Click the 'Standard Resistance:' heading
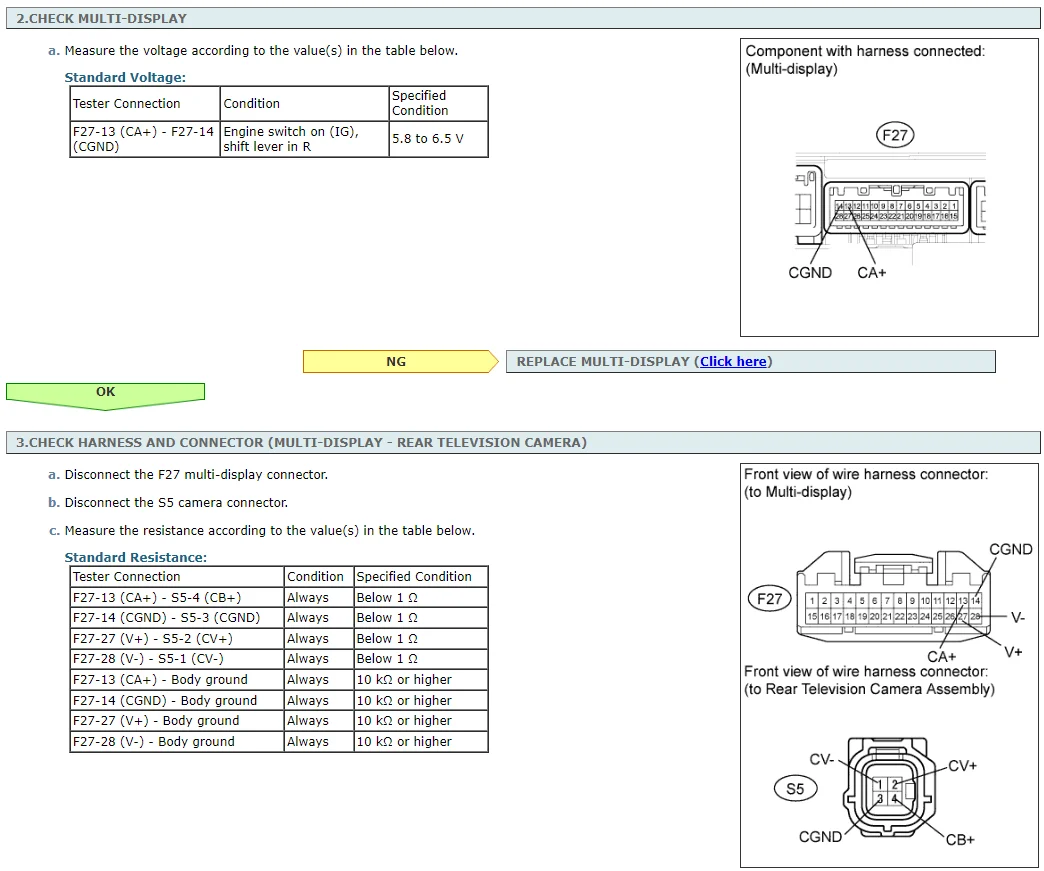This screenshot has width=1044, height=871. pyautogui.click(x=135, y=557)
